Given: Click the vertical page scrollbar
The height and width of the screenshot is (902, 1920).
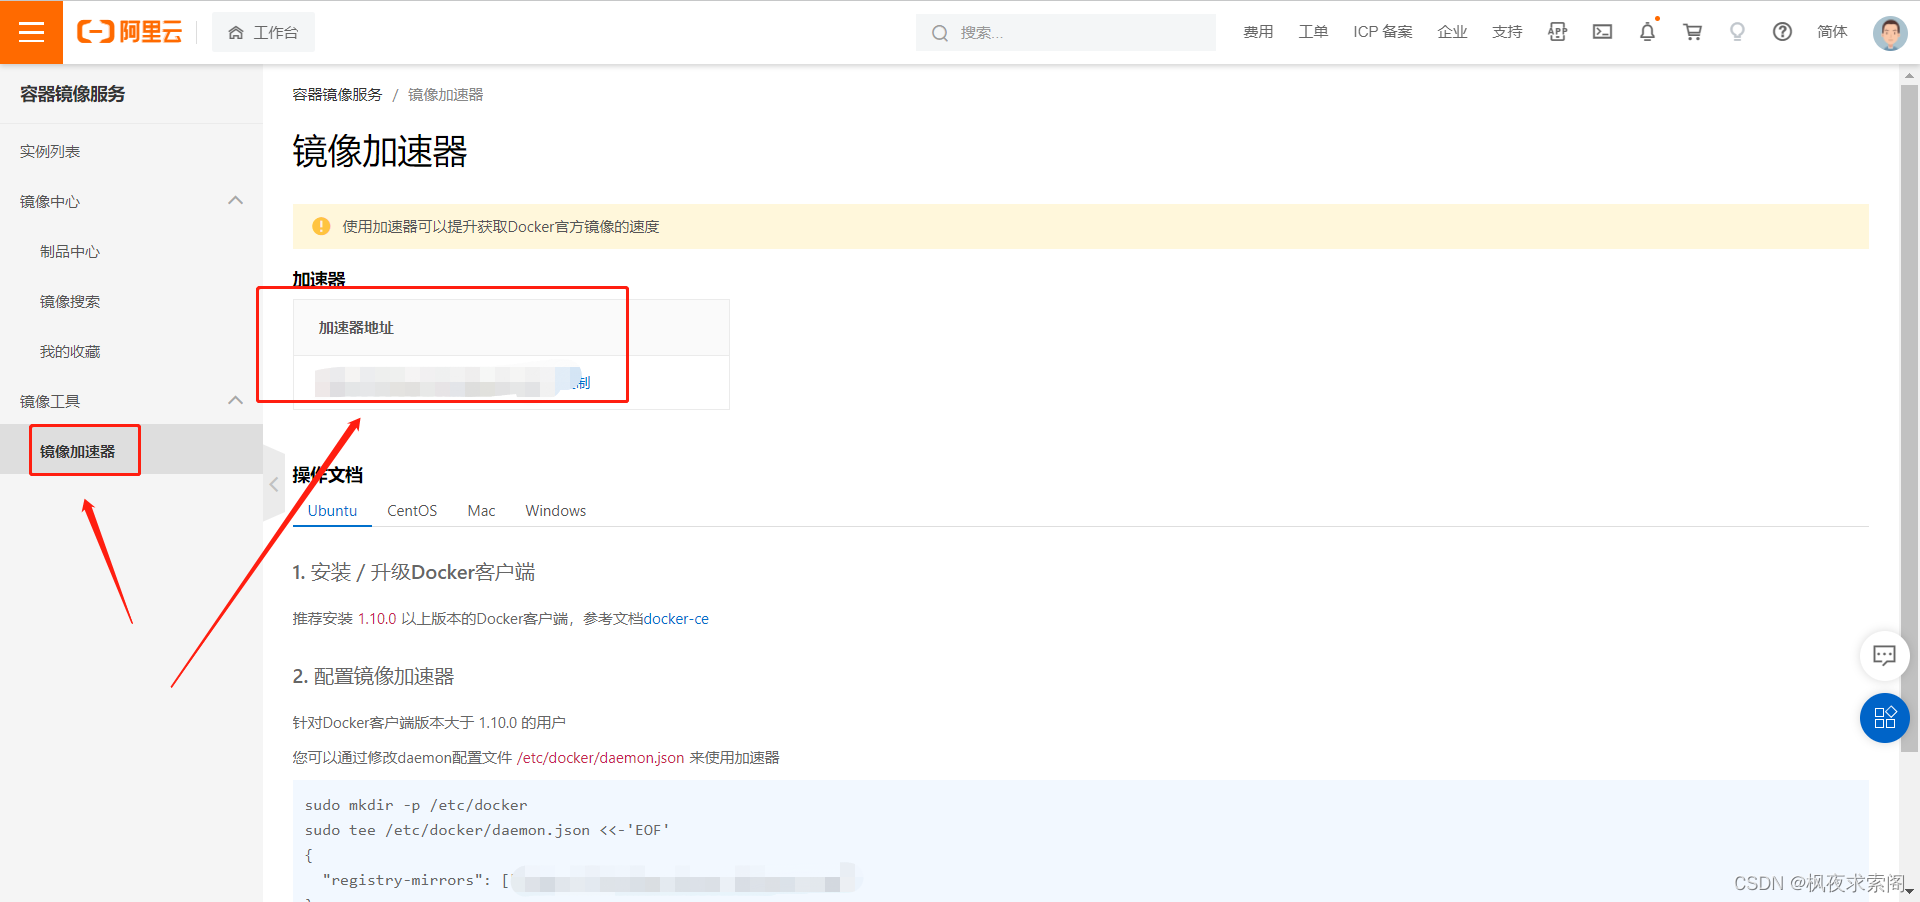Looking at the screenshot, I should tap(1909, 418).
